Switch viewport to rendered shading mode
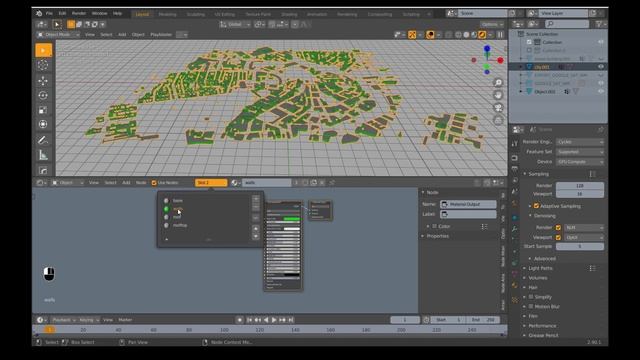The image size is (640, 360). 482,35
